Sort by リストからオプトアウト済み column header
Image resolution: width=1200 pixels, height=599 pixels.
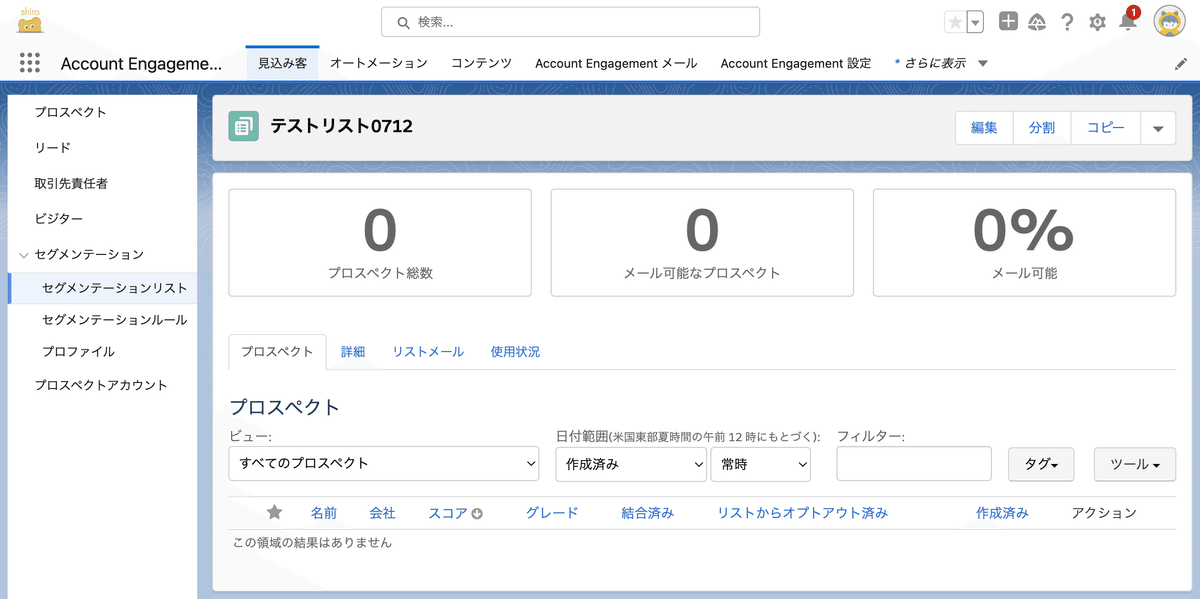coord(802,513)
